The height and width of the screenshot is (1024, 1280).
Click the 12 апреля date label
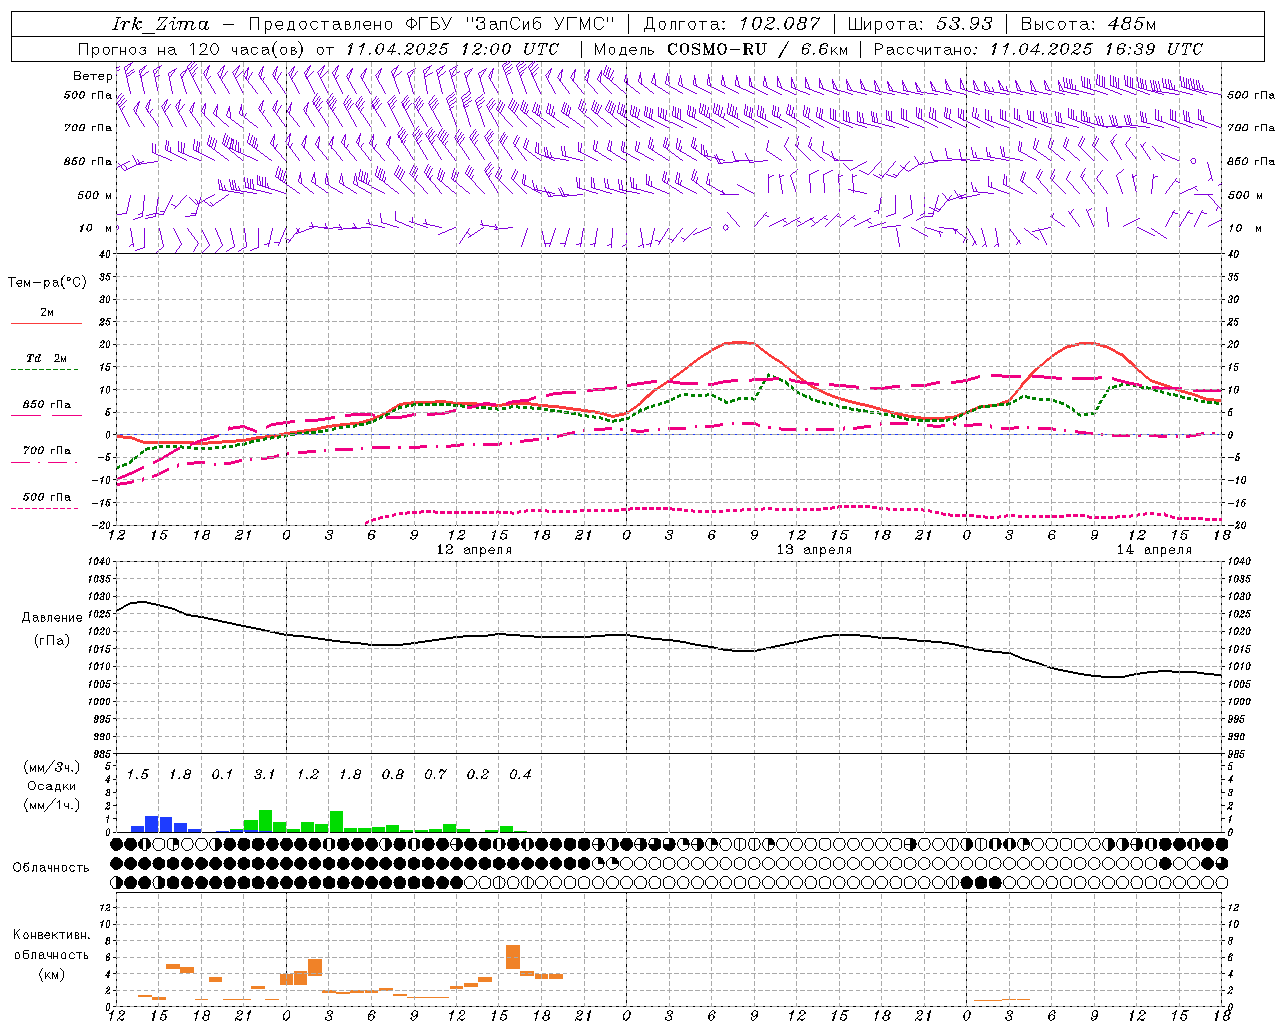(474, 550)
